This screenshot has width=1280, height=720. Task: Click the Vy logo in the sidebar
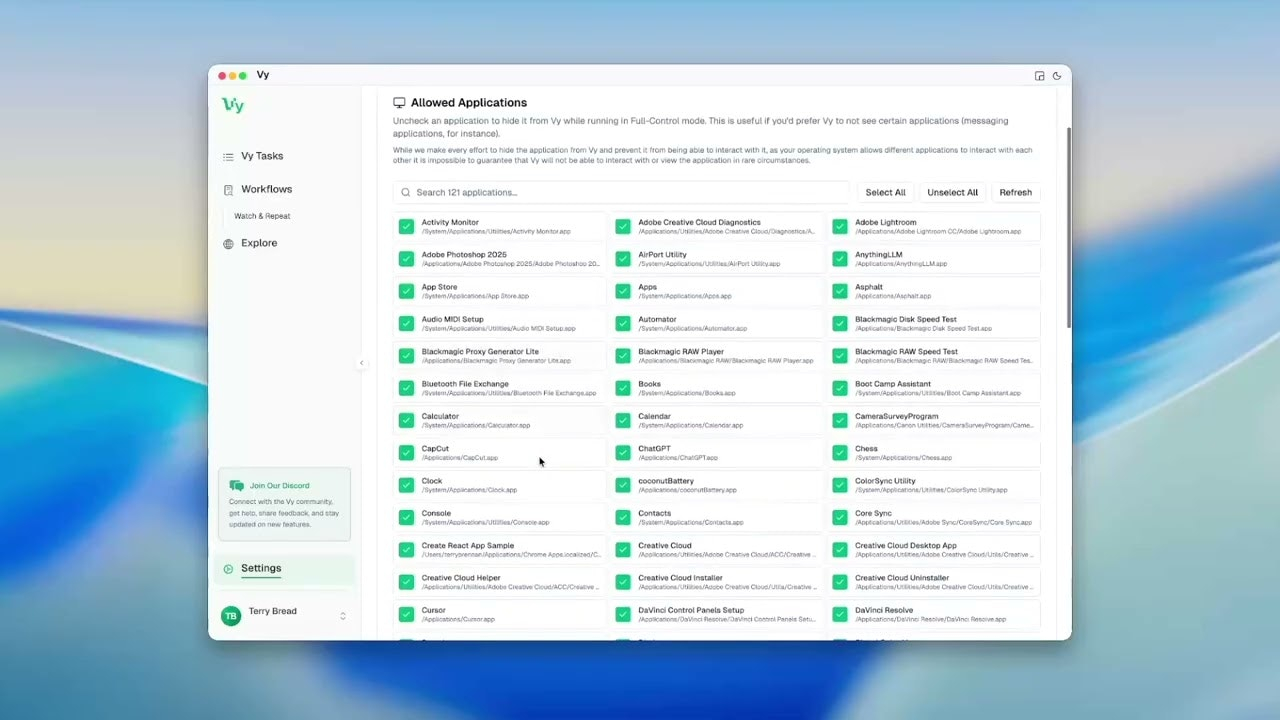pos(233,105)
